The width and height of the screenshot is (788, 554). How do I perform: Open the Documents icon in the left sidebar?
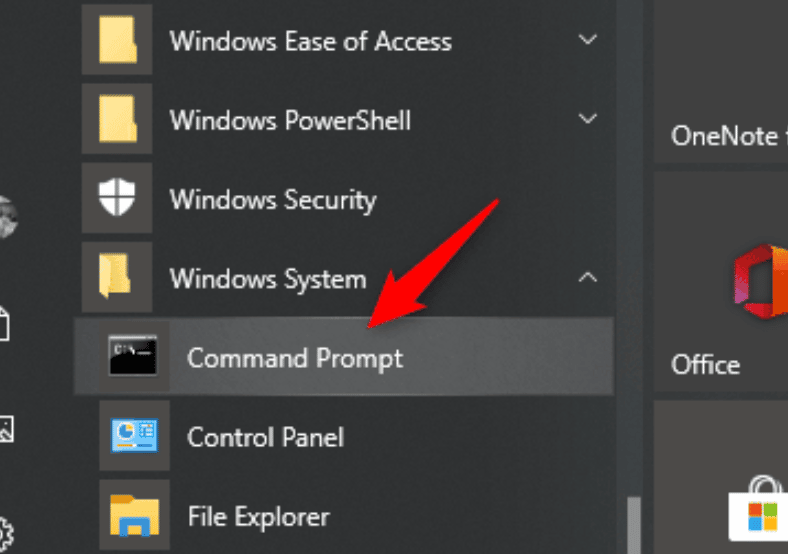(x=4, y=324)
